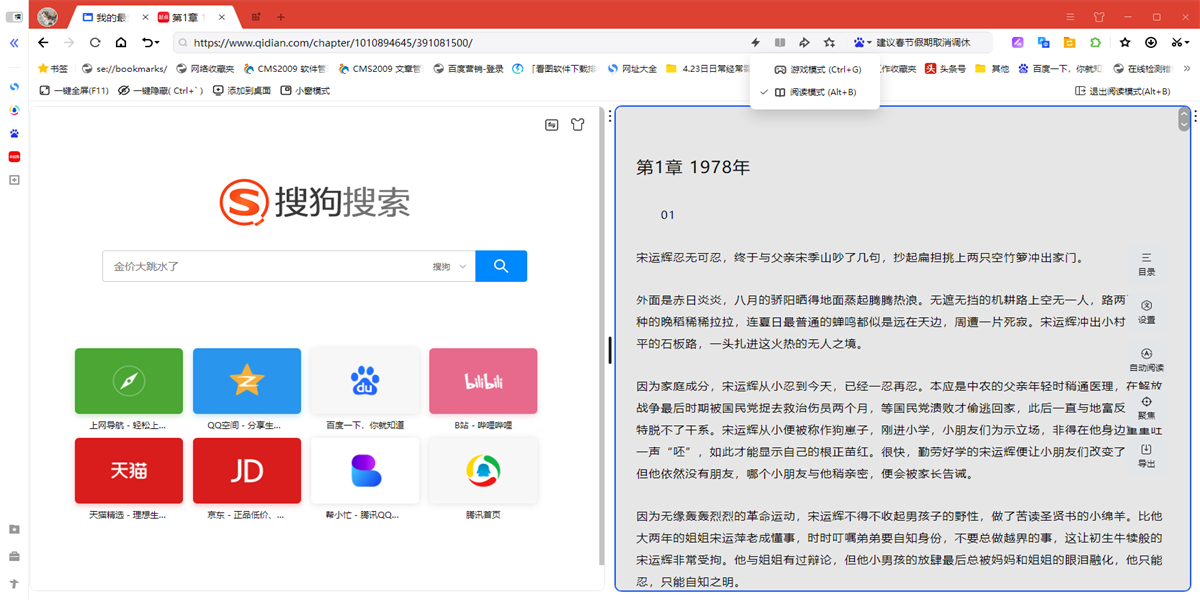Open the undo history dropdown arrow
This screenshot has width=1200, height=600.
click(x=157, y=43)
